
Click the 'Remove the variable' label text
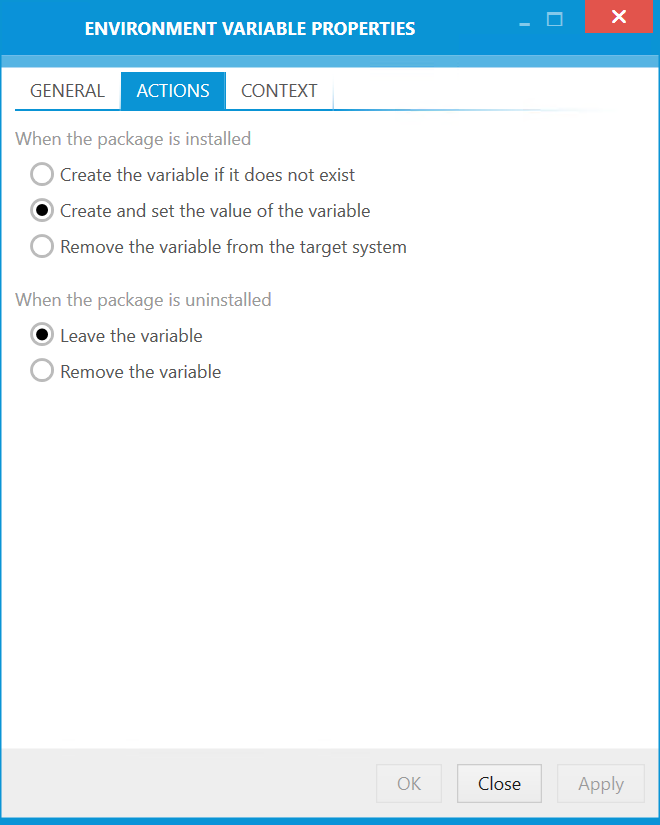pyautogui.click(x=141, y=372)
